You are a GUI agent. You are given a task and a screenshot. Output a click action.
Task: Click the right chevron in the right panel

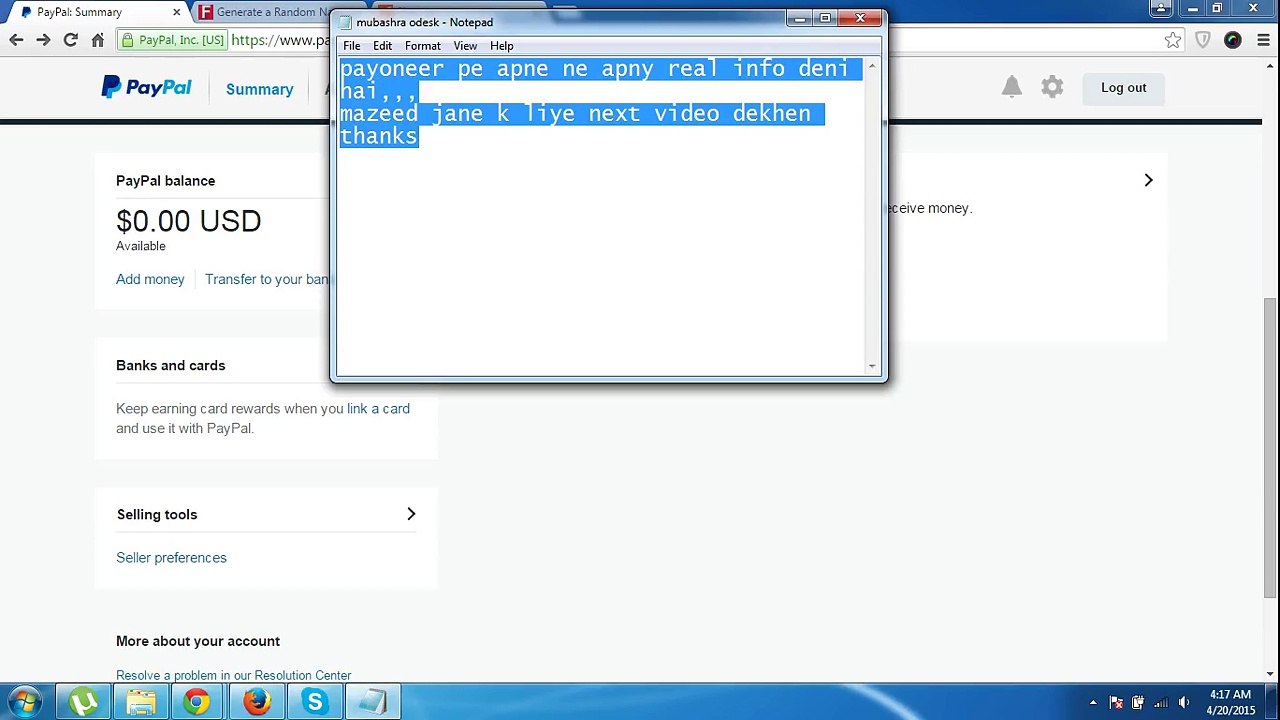point(1148,180)
